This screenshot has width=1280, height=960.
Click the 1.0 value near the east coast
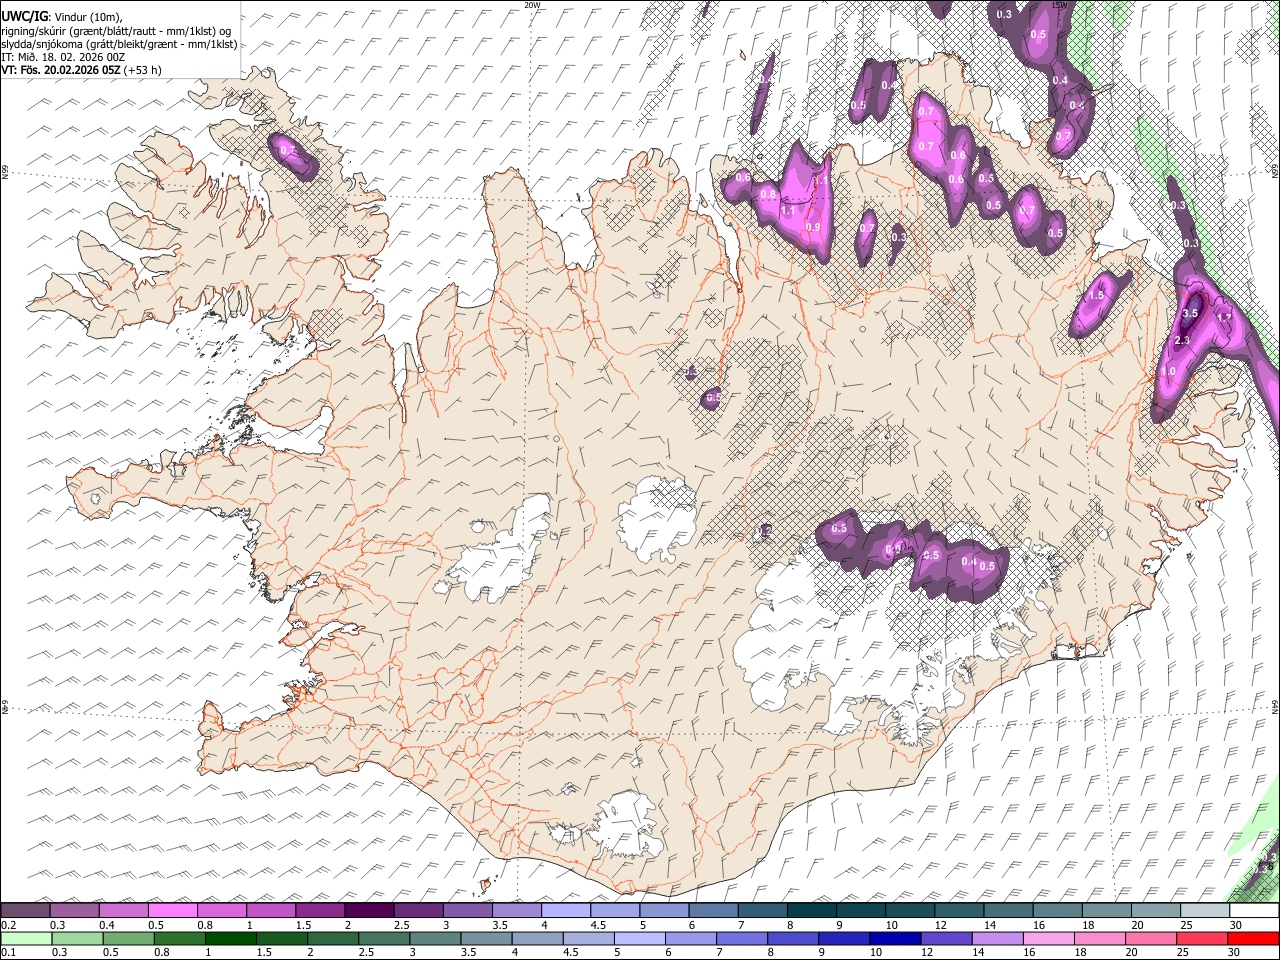(x=1168, y=371)
